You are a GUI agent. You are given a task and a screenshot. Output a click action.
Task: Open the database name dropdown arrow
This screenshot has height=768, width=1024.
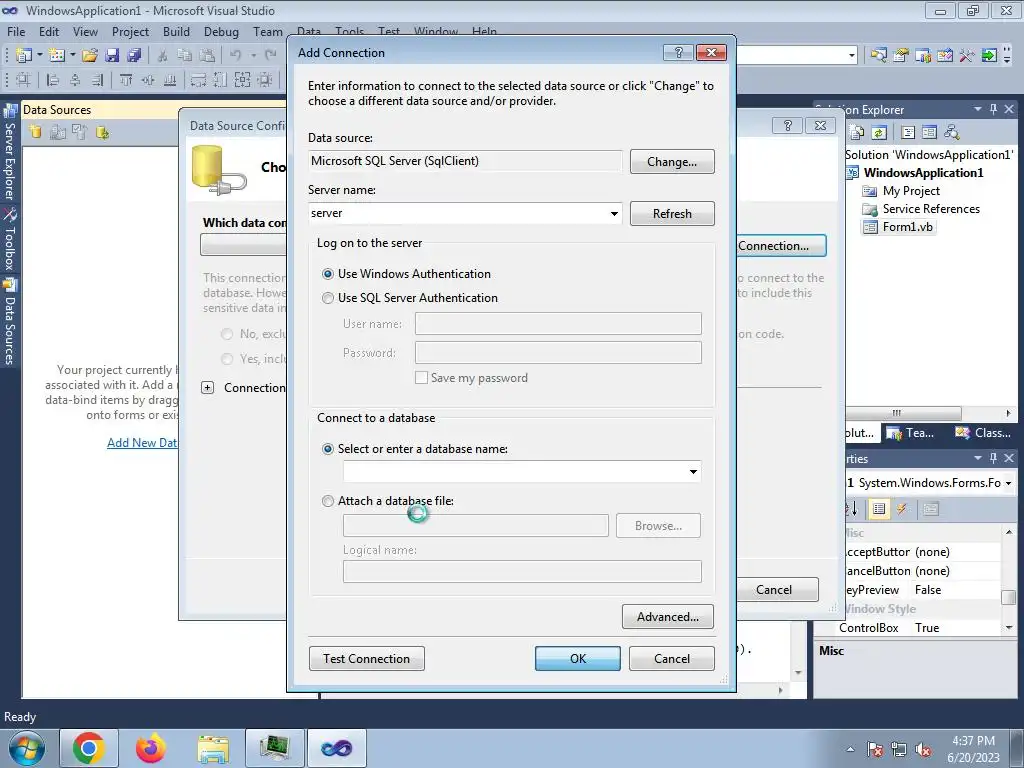693,472
